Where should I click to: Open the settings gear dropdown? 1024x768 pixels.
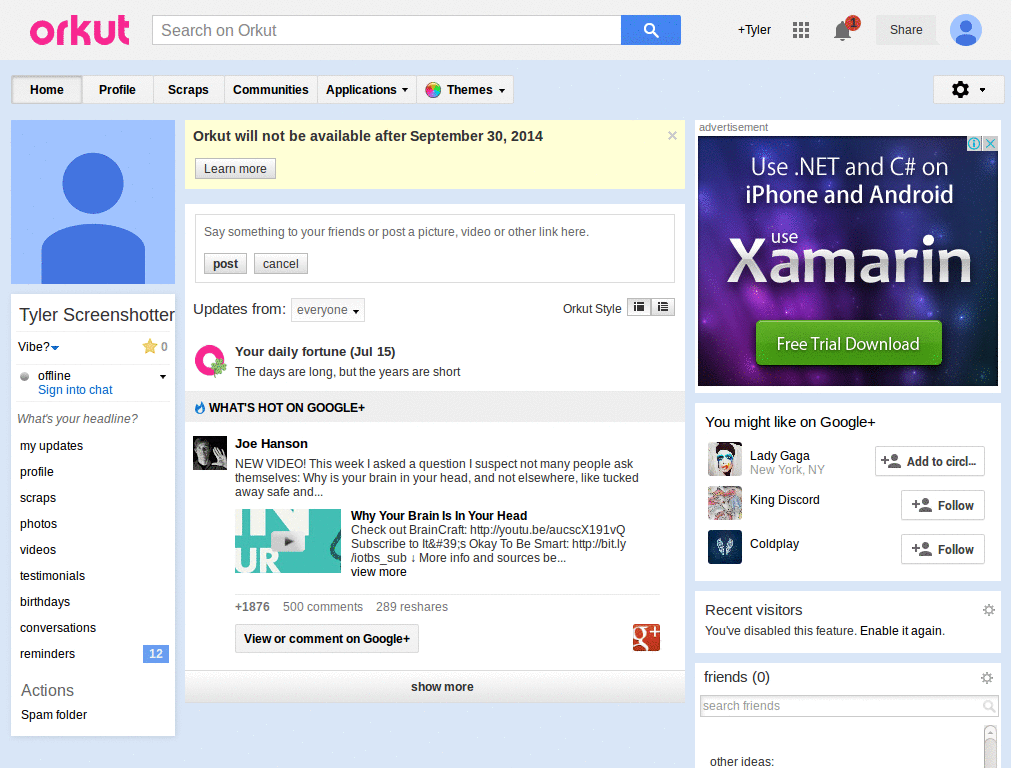[x=968, y=89]
